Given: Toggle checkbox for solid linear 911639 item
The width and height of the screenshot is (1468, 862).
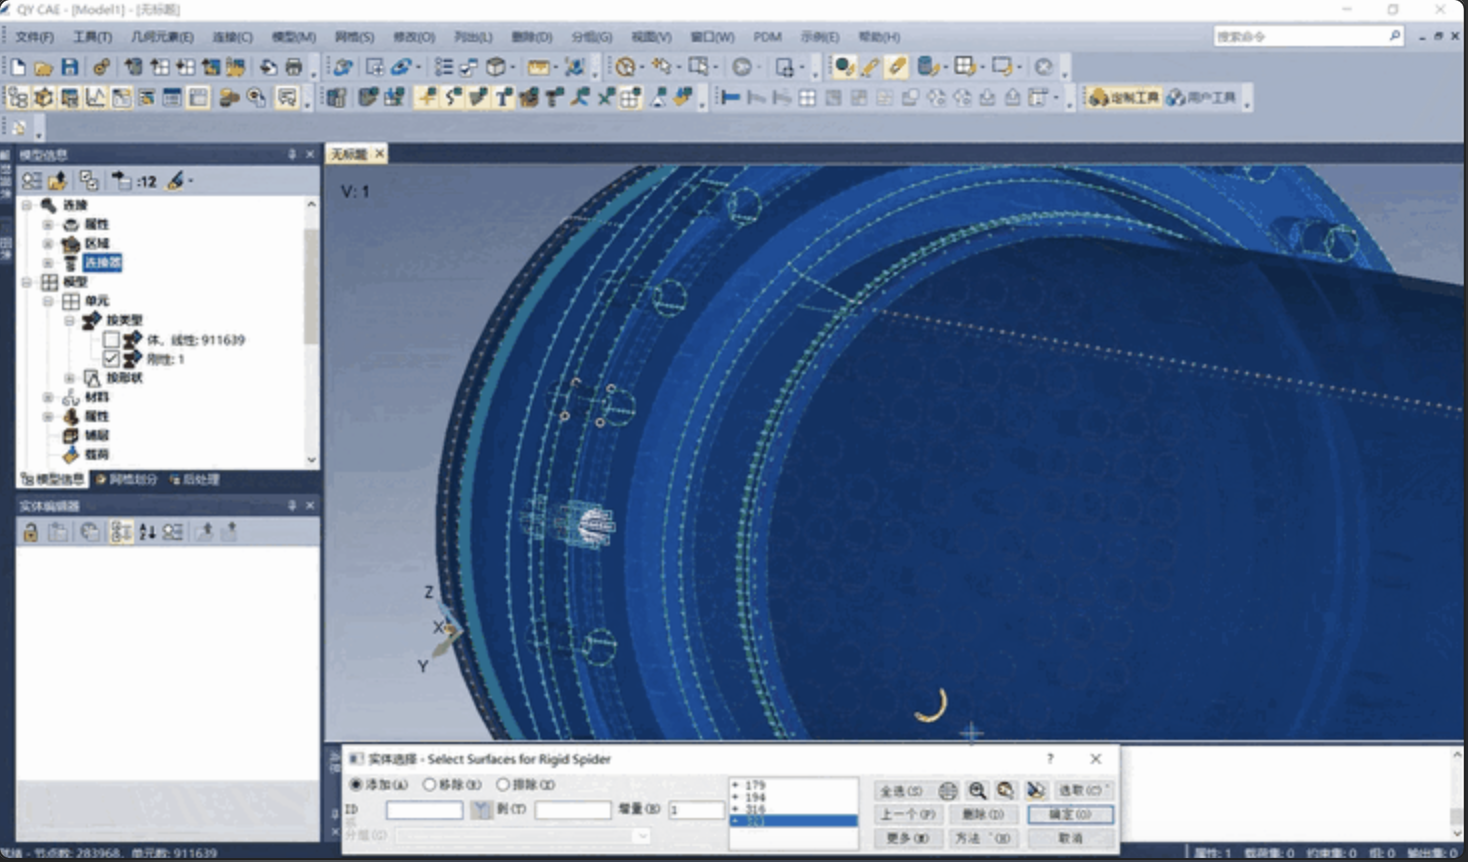Looking at the screenshot, I should click(111, 340).
